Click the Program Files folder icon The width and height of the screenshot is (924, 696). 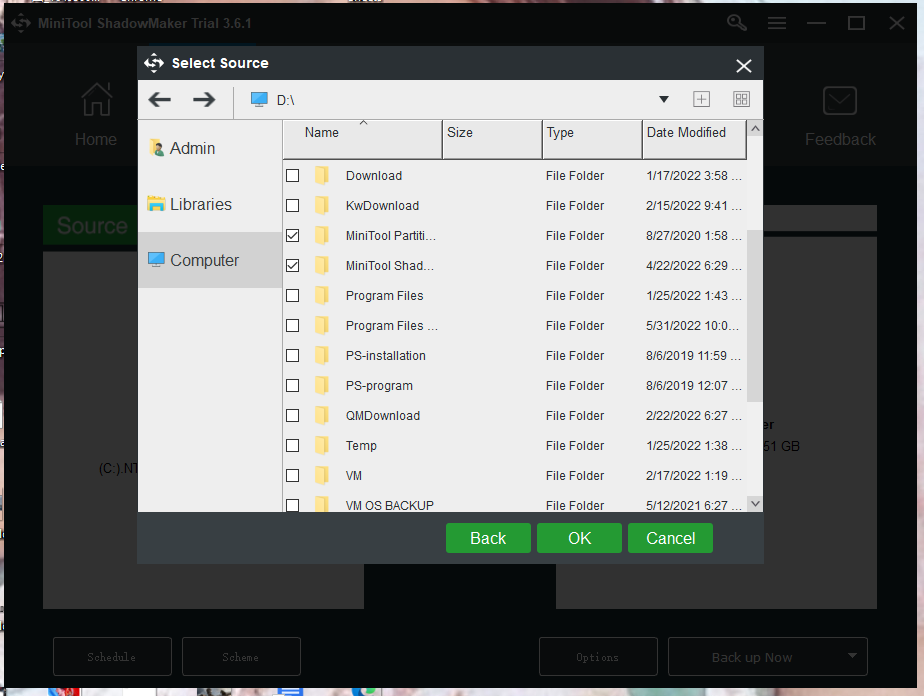(321, 296)
